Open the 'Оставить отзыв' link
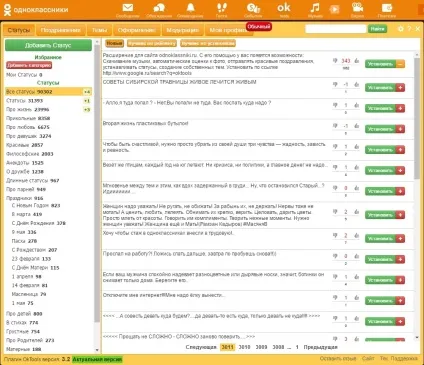This screenshot has width=424, height=365. click(338, 358)
